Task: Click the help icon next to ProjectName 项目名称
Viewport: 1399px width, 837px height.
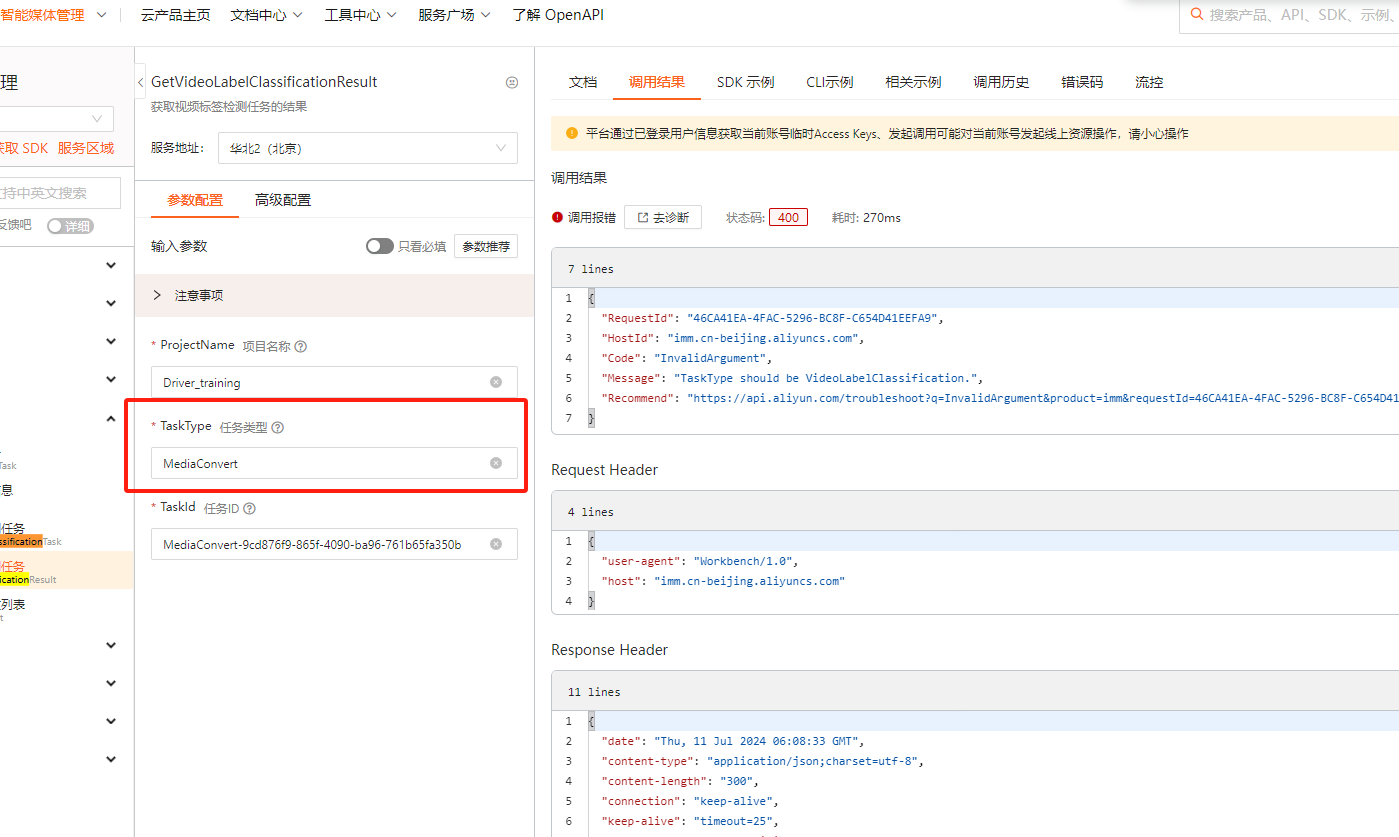Action: click(x=300, y=346)
